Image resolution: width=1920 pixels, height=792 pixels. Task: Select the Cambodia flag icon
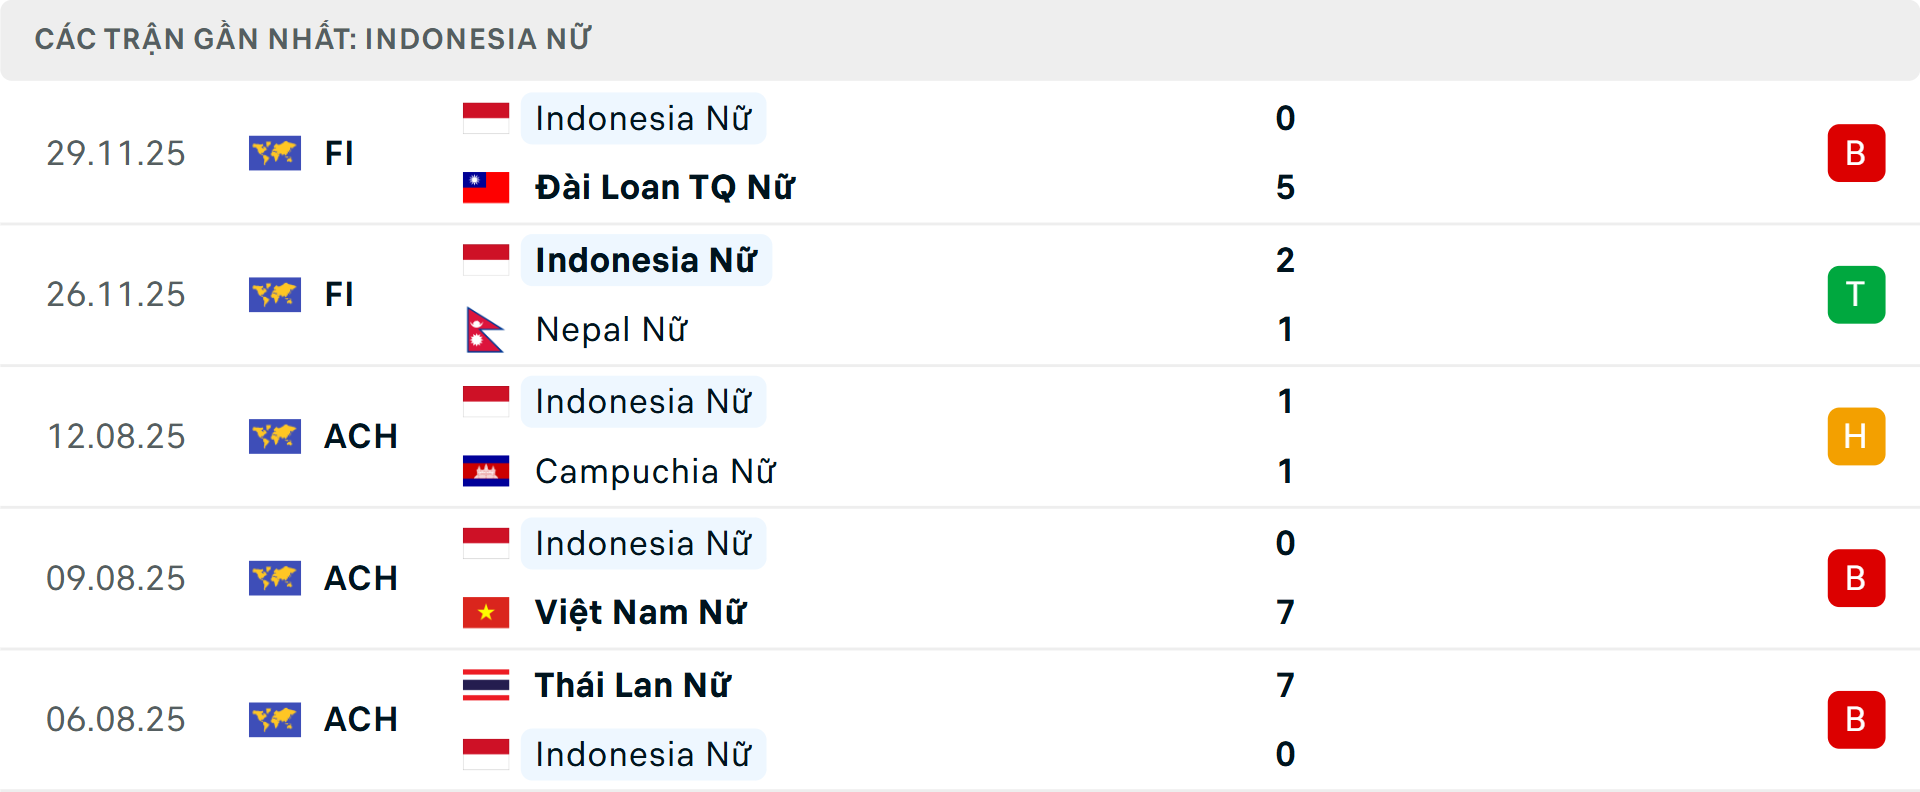point(486,470)
